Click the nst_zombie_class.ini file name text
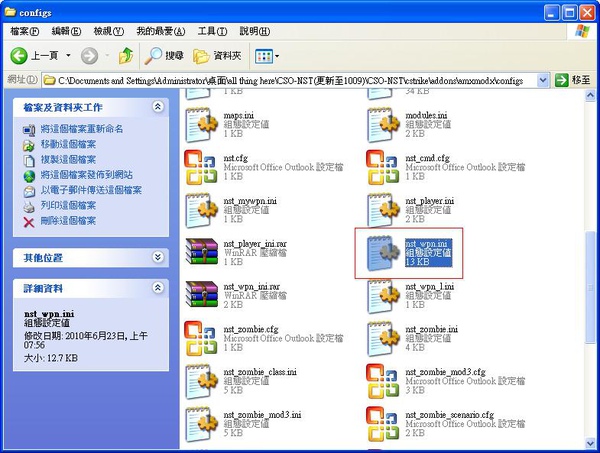The width and height of the screenshot is (600, 453). 260,372
